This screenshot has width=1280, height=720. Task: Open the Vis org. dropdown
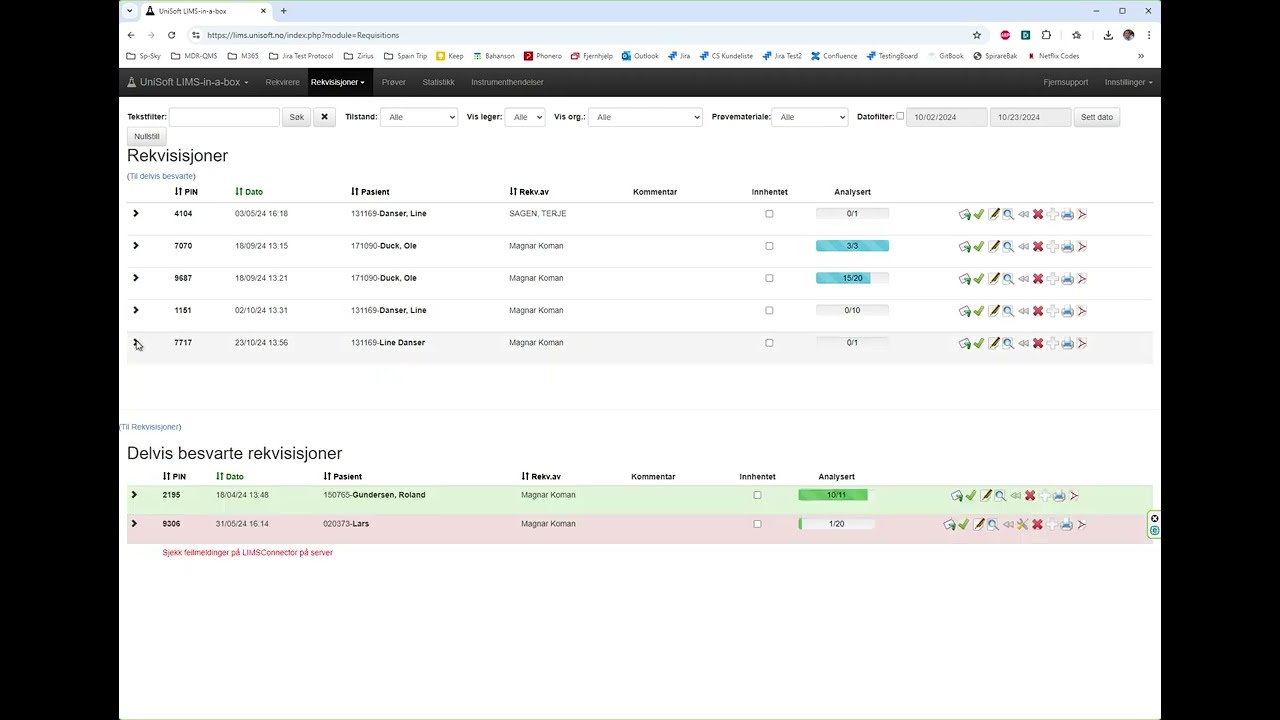pyautogui.click(x=645, y=117)
